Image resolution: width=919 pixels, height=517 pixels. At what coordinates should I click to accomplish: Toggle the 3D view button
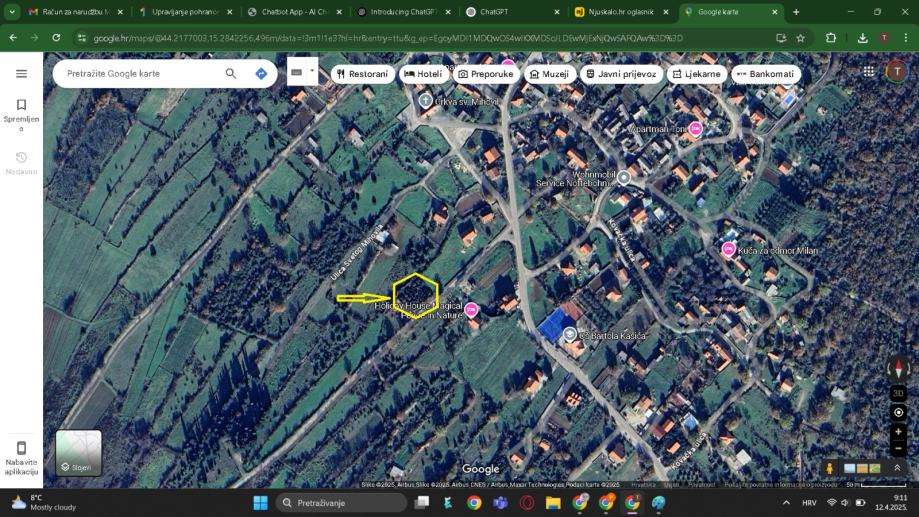click(898, 393)
